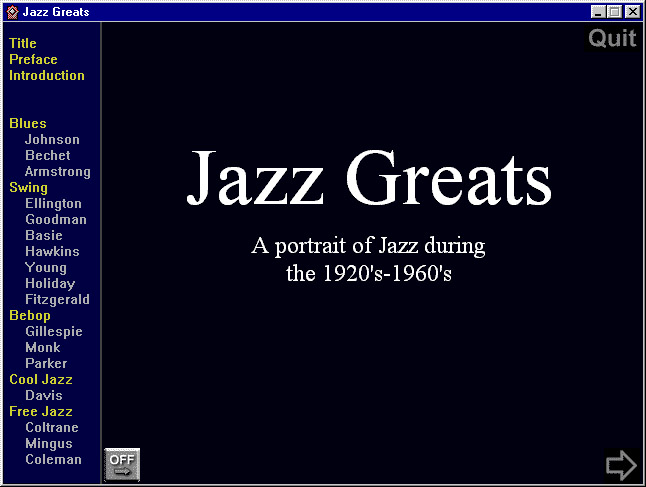The height and width of the screenshot is (487, 646).
Task: Open the Davis entry
Action: [x=44, y=396]
